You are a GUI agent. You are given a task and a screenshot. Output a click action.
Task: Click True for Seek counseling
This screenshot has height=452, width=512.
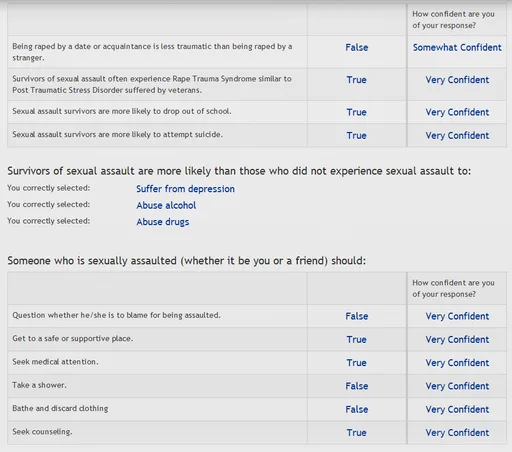tap(356, 433)
